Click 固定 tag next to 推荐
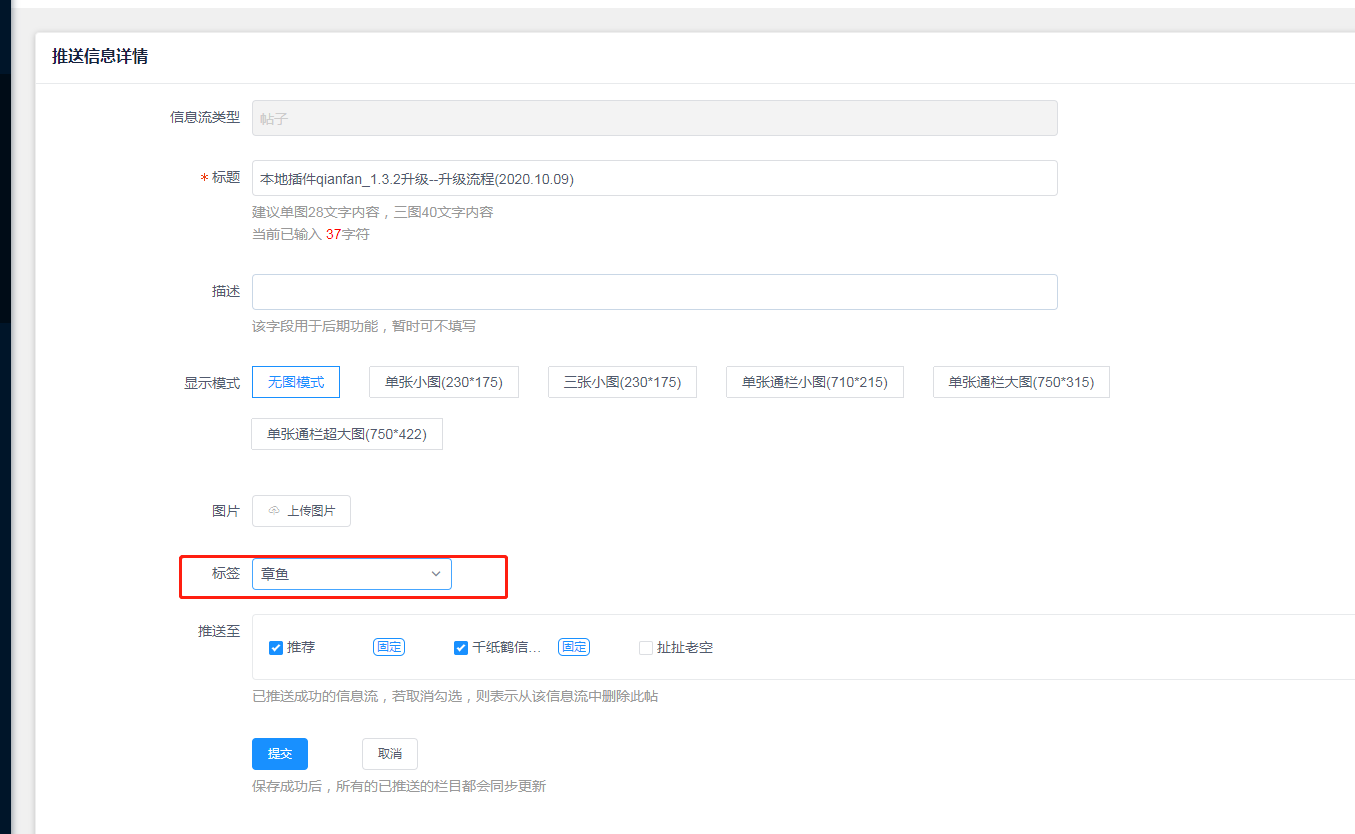The image size is (1355, 834). pyautogui.click(x=389, y=647)
